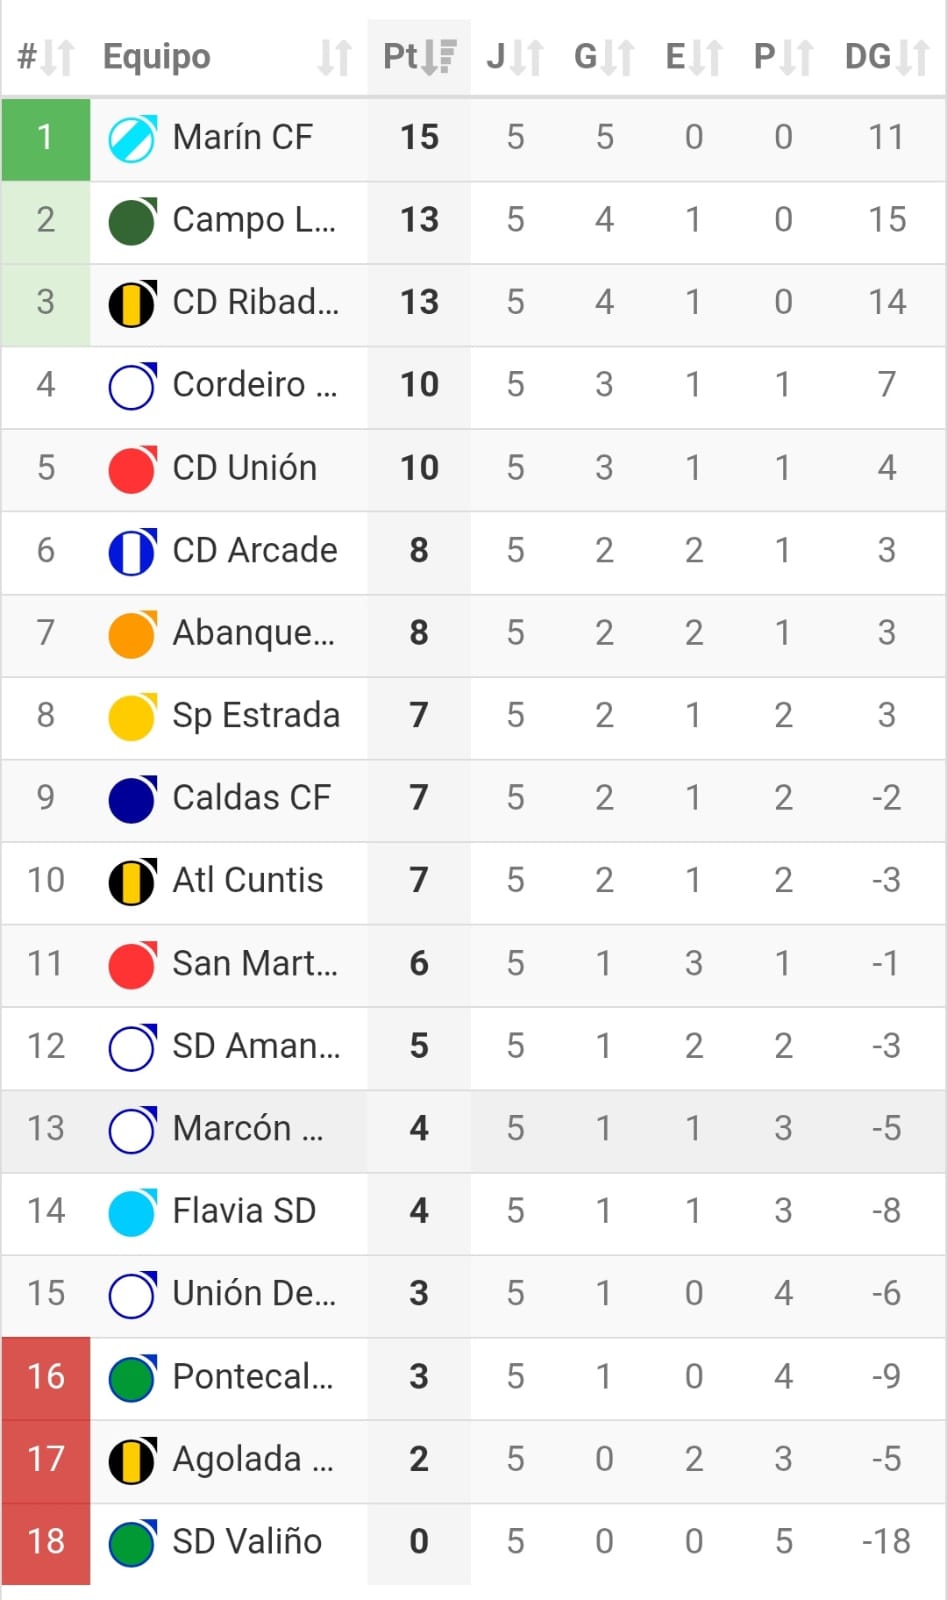Screen dimensions: 947x1600
Task: Click the SD Valiño green crest icon
Action: point(131,1542)
